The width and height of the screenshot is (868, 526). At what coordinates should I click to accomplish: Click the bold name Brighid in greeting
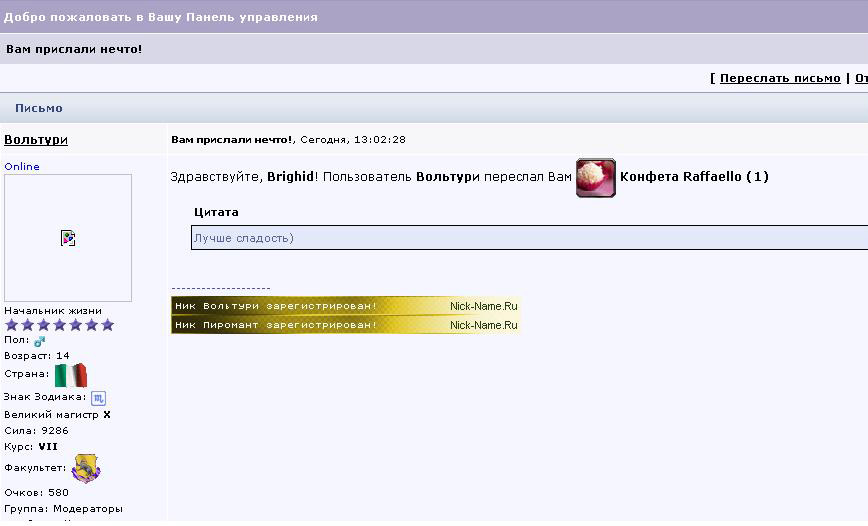[x=291, y=177]
